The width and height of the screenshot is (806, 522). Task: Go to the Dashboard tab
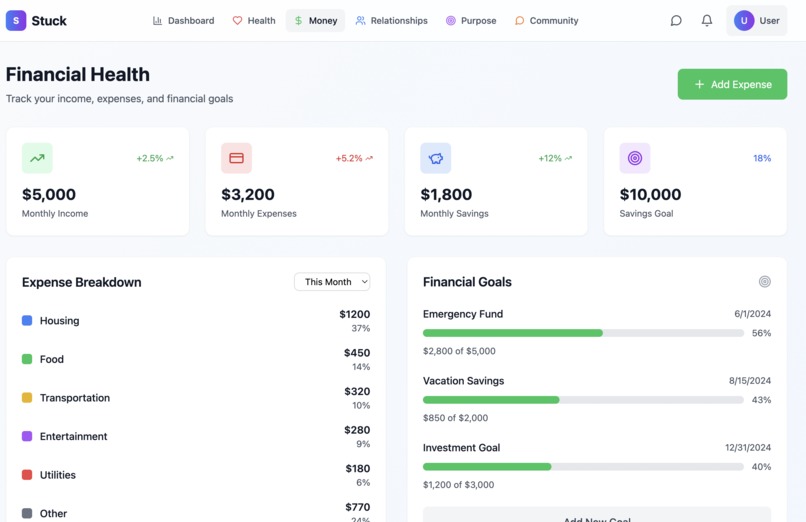click(184, 21)
